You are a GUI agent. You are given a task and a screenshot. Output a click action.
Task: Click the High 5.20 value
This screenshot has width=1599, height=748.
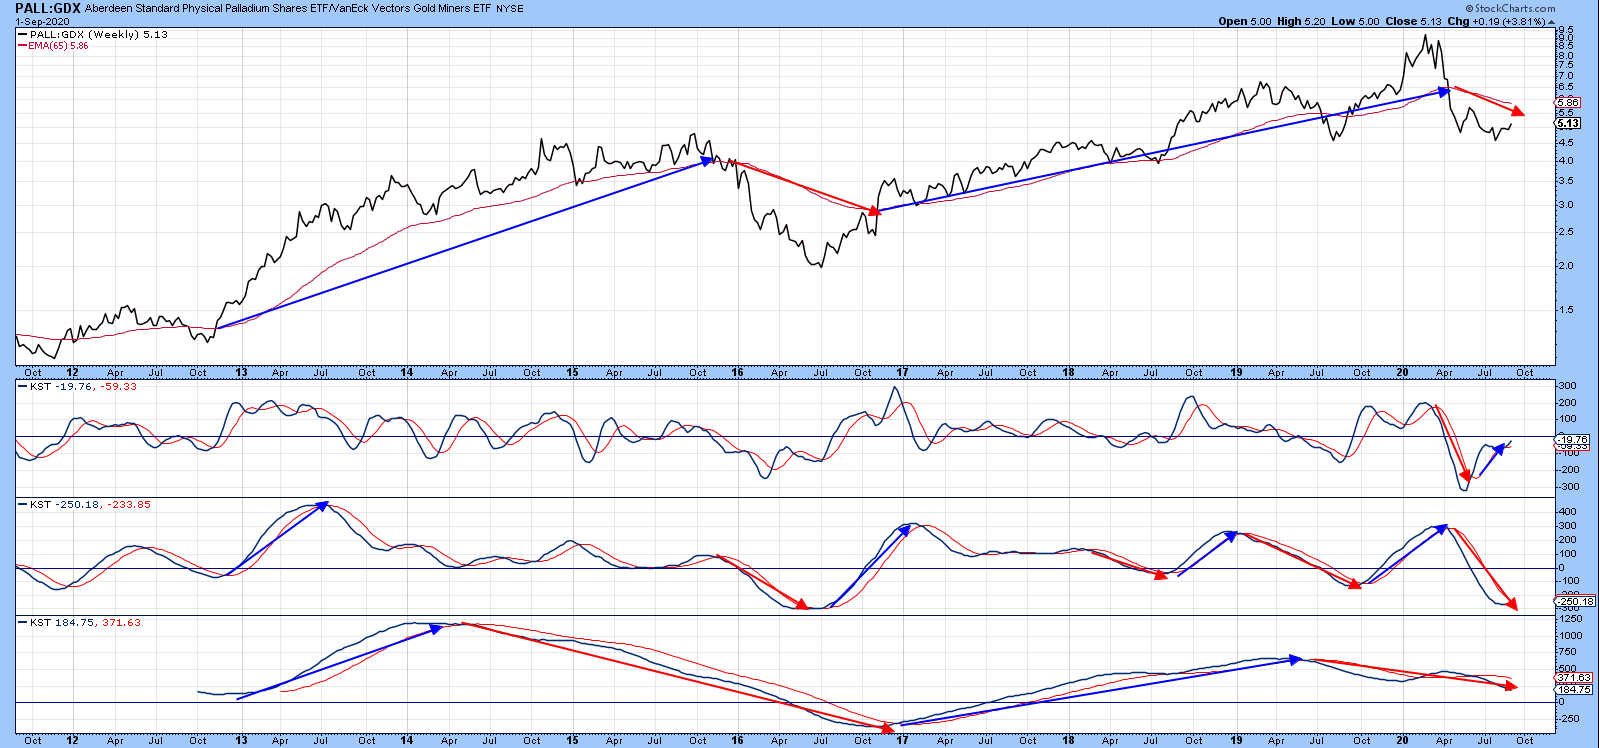[x=1301, y=21]
